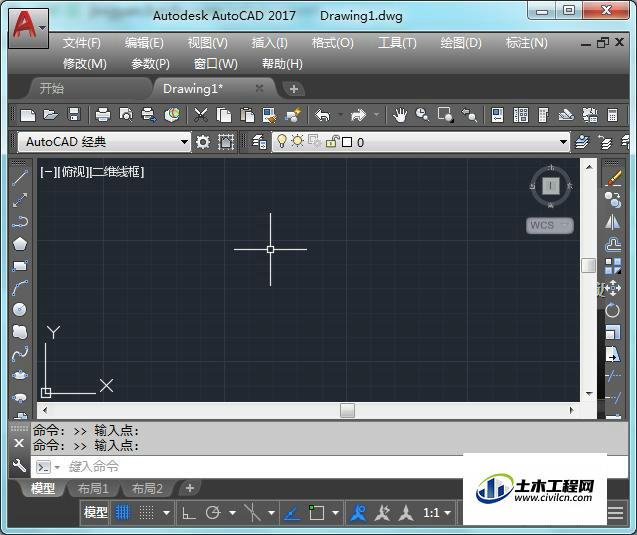Expand the undo history dropdown arrow
This screenshot has width=637, height=535.
340,115
